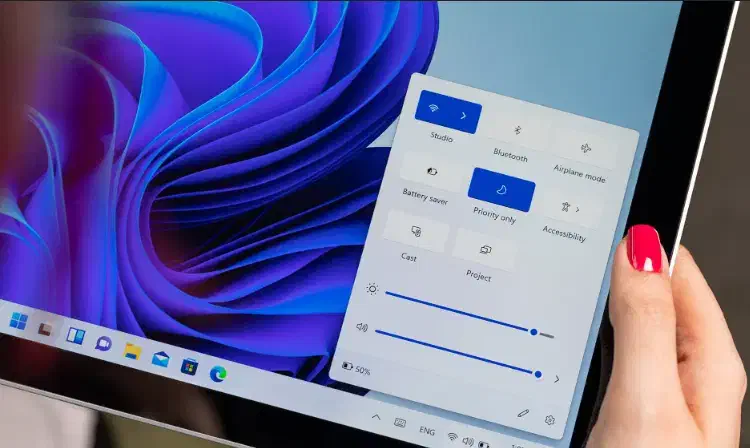Launch the Chat taskbar icon

point(103,343)
